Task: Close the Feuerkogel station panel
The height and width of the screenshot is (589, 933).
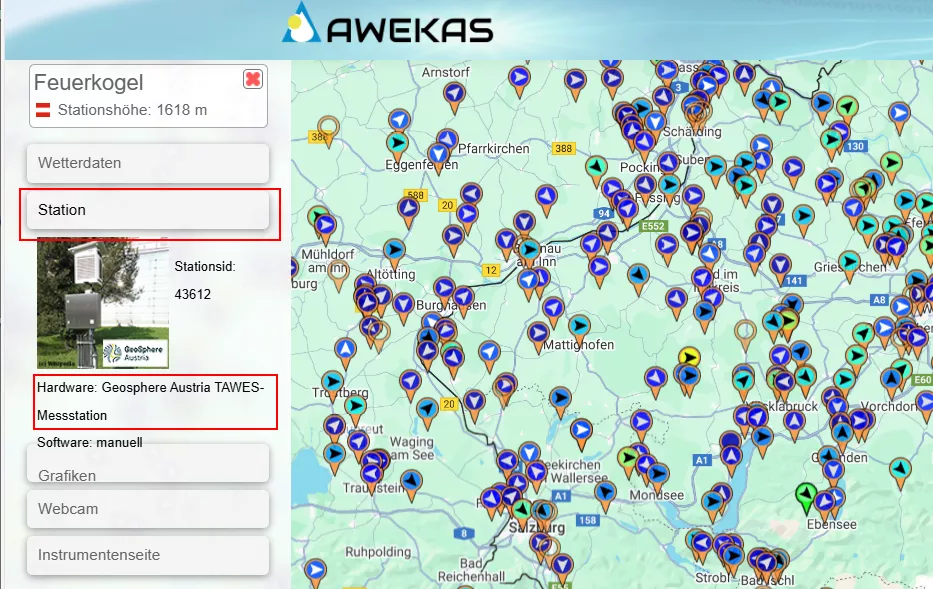Action: pyautogui.click(x=253, y=79)
